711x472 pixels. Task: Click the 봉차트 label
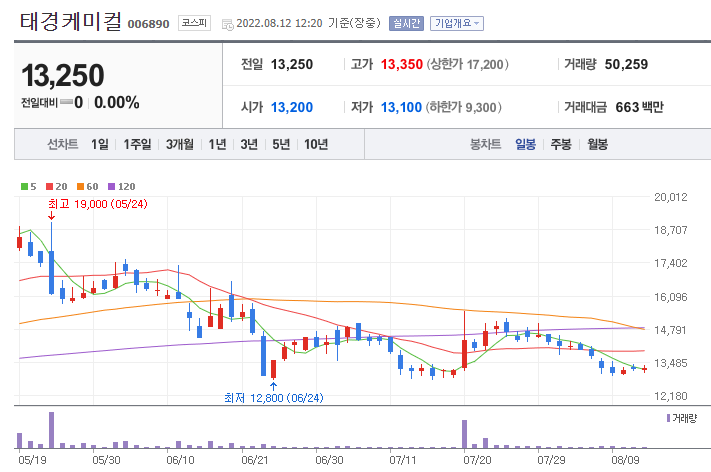pyautogui.click(x=485, y=144)
